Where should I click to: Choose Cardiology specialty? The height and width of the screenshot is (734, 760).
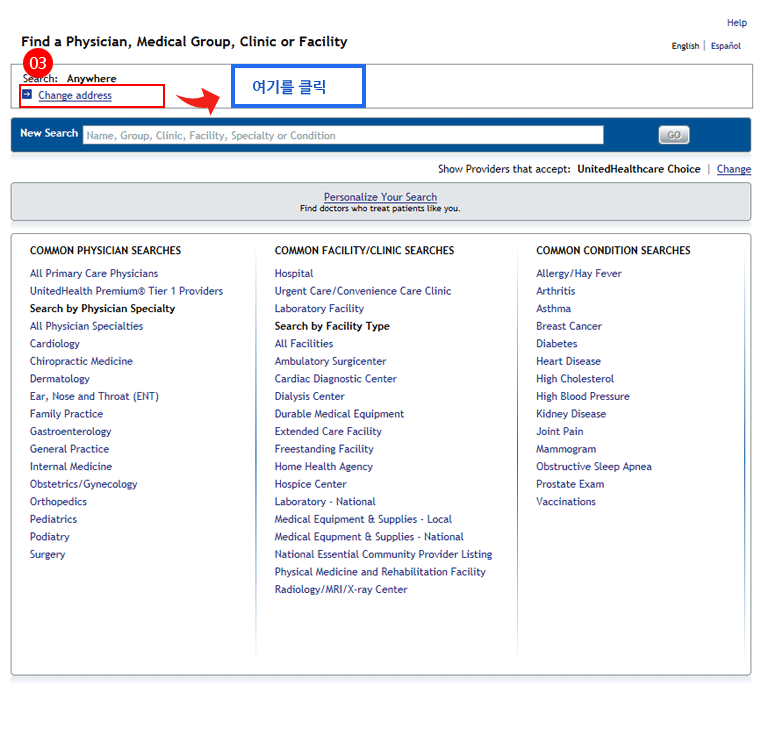[54, 344]
